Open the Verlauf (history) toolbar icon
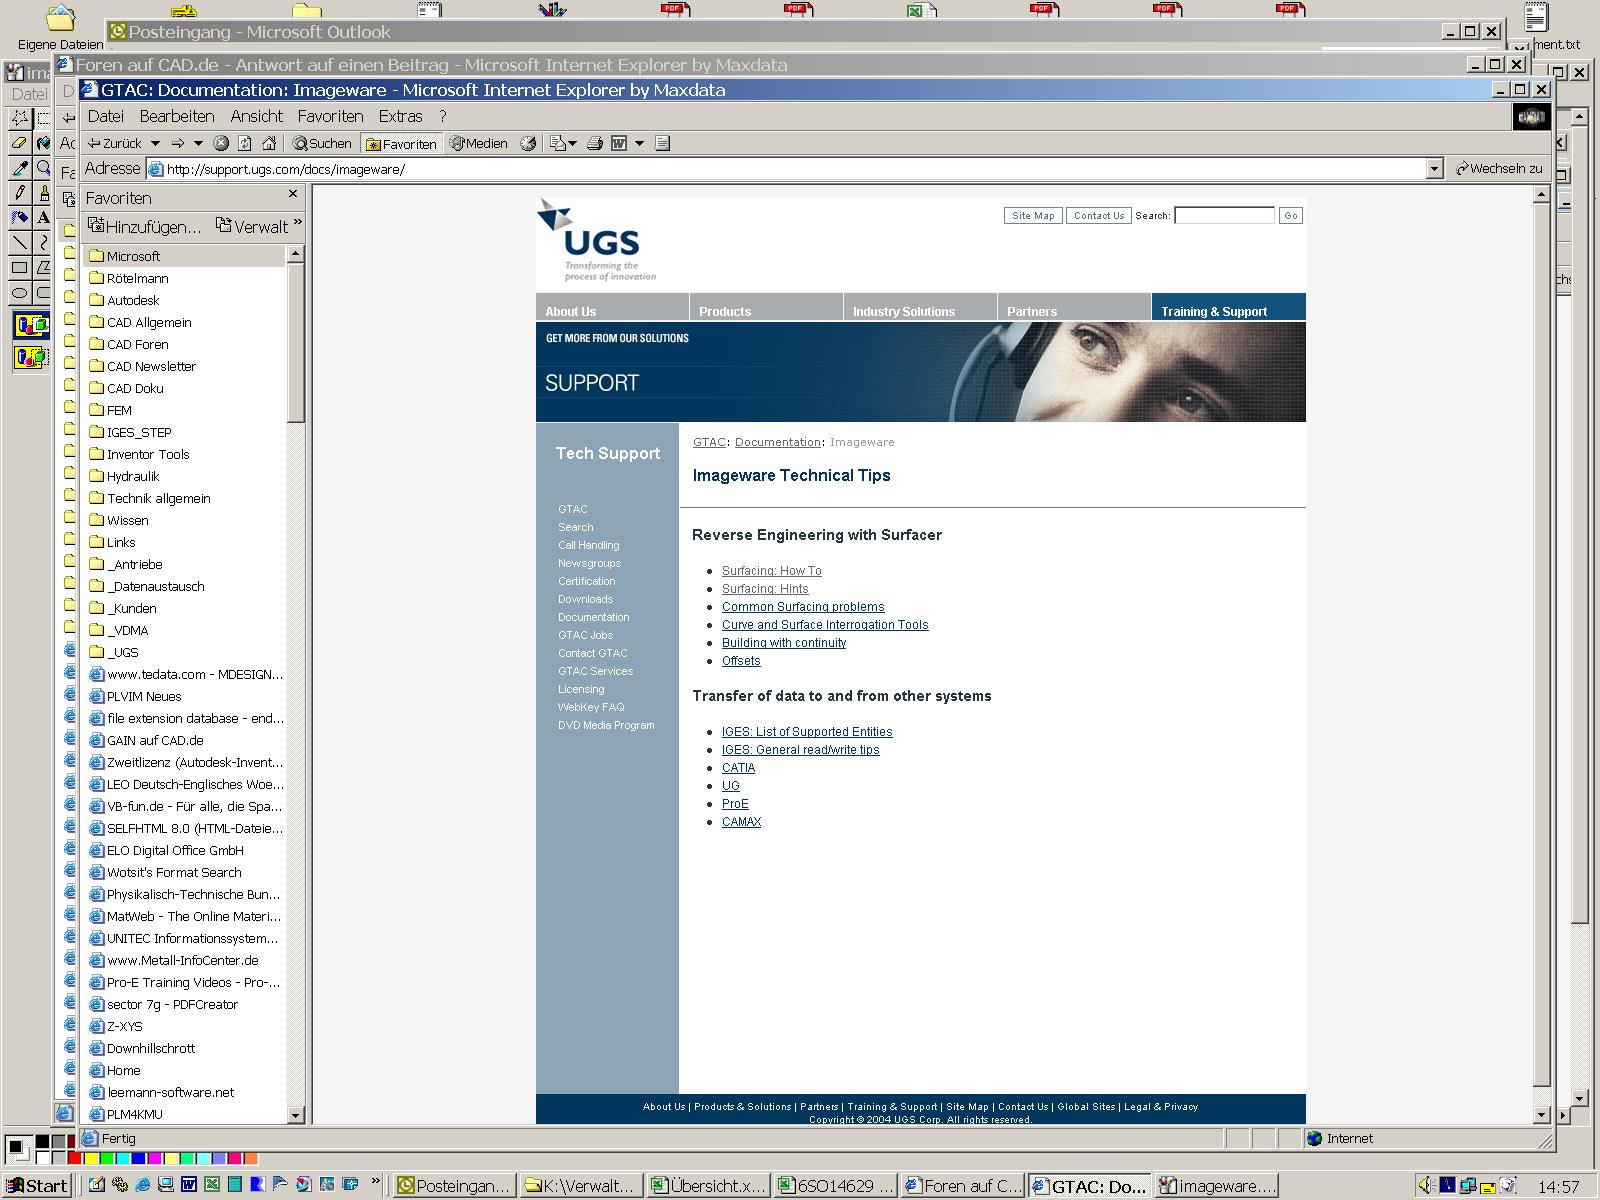 (x=528, y=143)
